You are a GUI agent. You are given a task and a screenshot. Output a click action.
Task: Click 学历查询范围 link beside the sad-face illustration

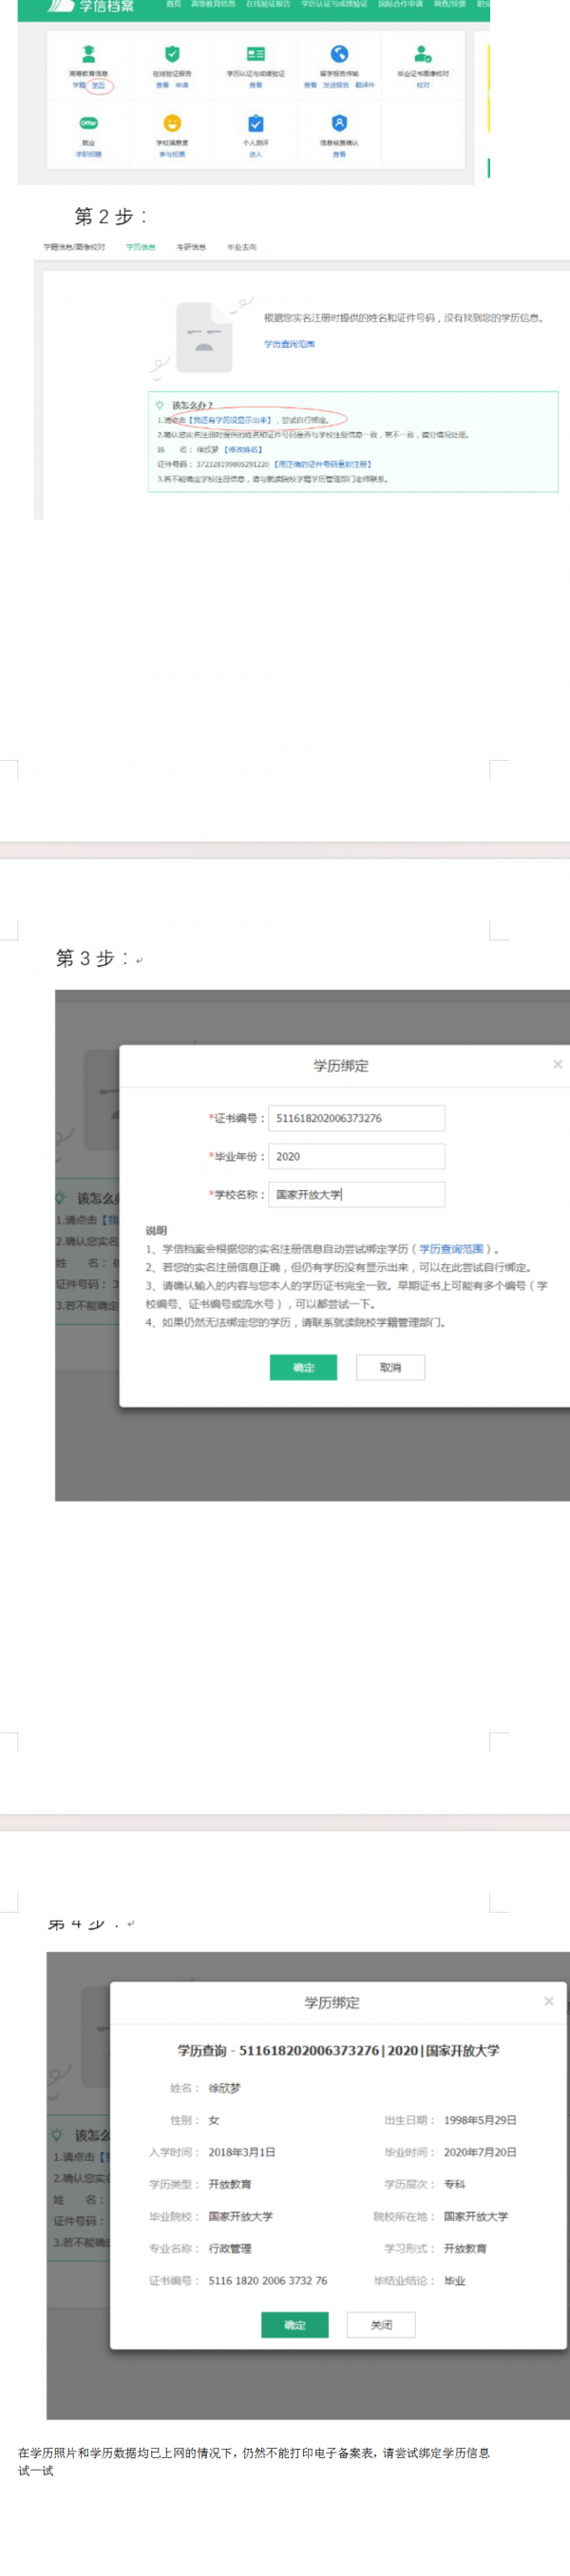(290, 344)
